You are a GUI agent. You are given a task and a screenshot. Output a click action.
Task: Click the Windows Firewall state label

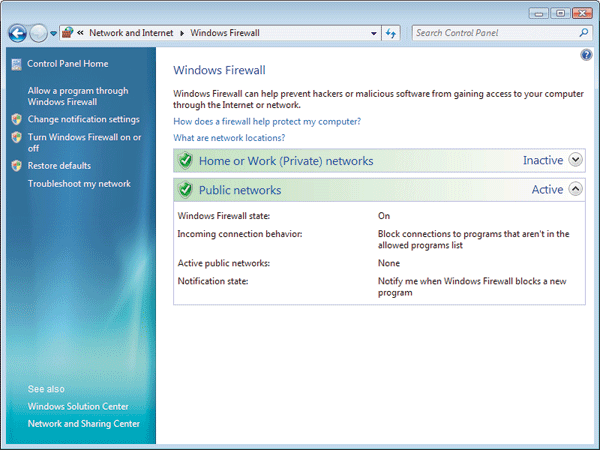pyautogui.click(x=224, y=216)
